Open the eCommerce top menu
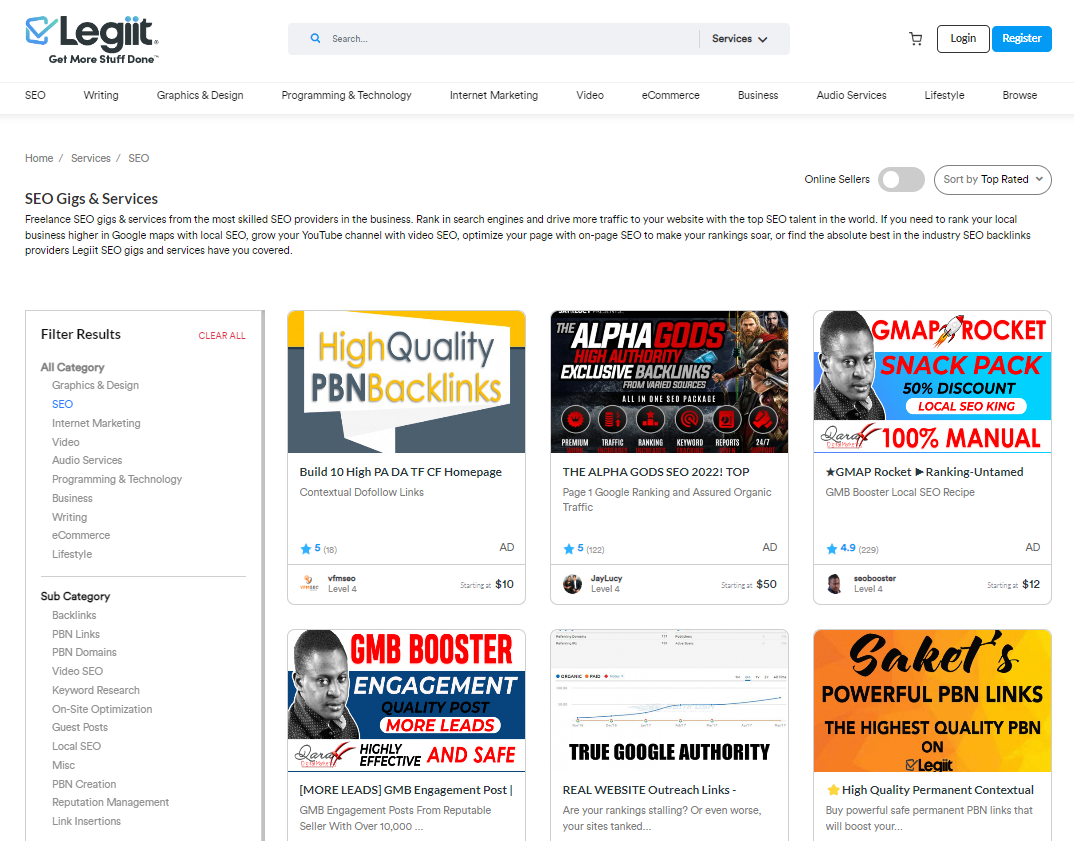 coord(671,95)
